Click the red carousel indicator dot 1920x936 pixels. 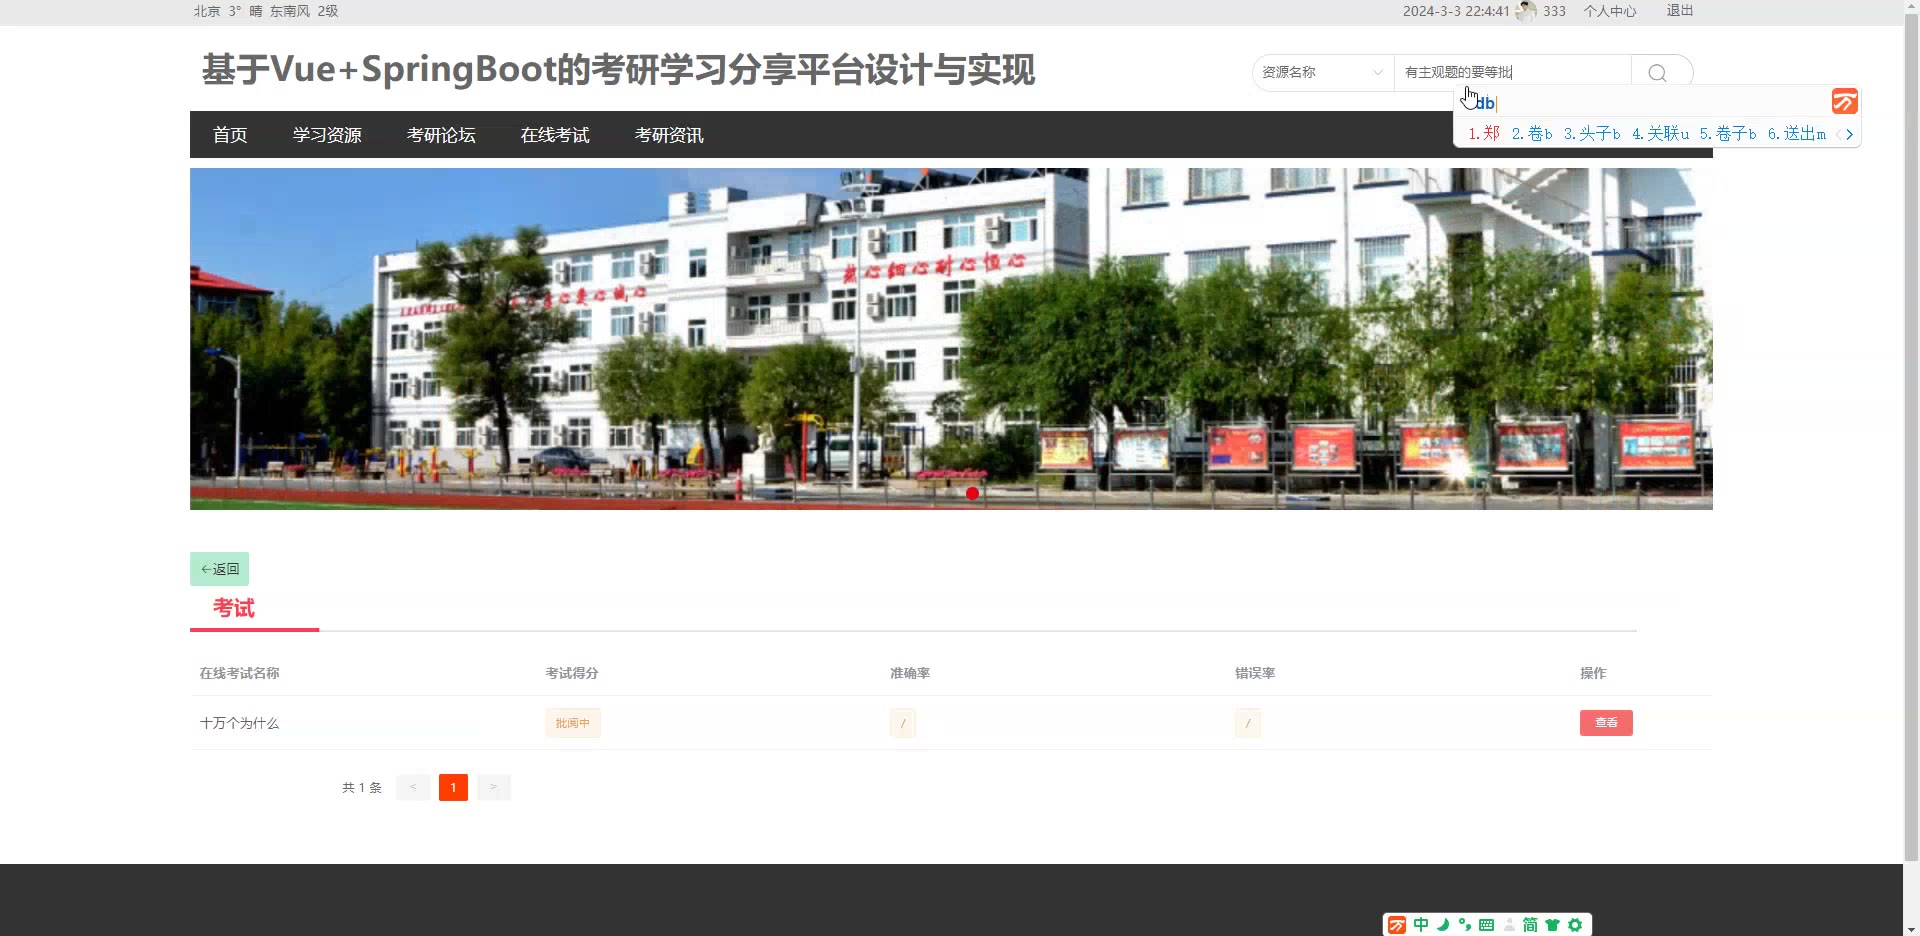pos(972,493)
